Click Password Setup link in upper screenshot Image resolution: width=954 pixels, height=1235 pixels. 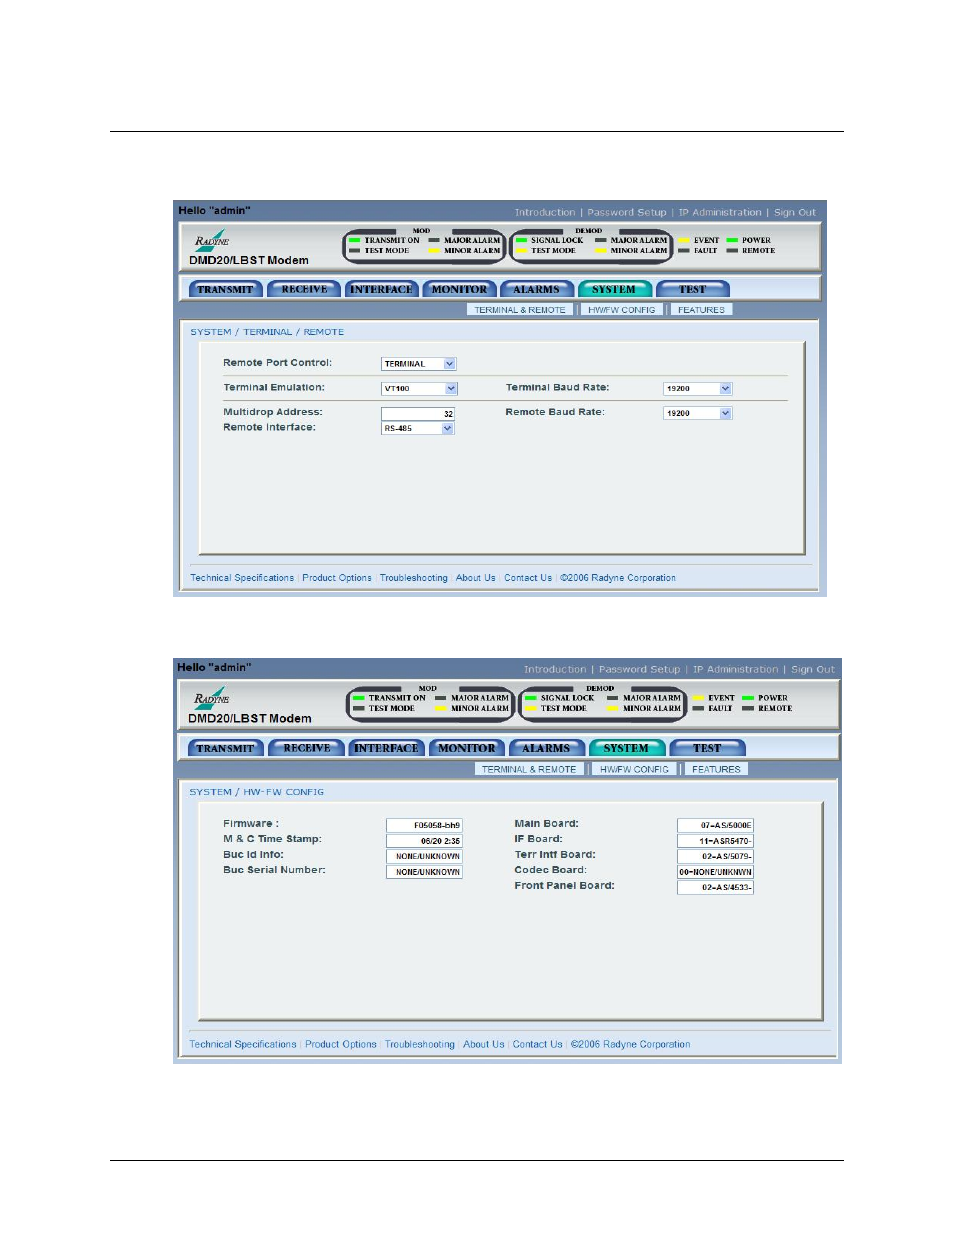(x=626, y=213)
